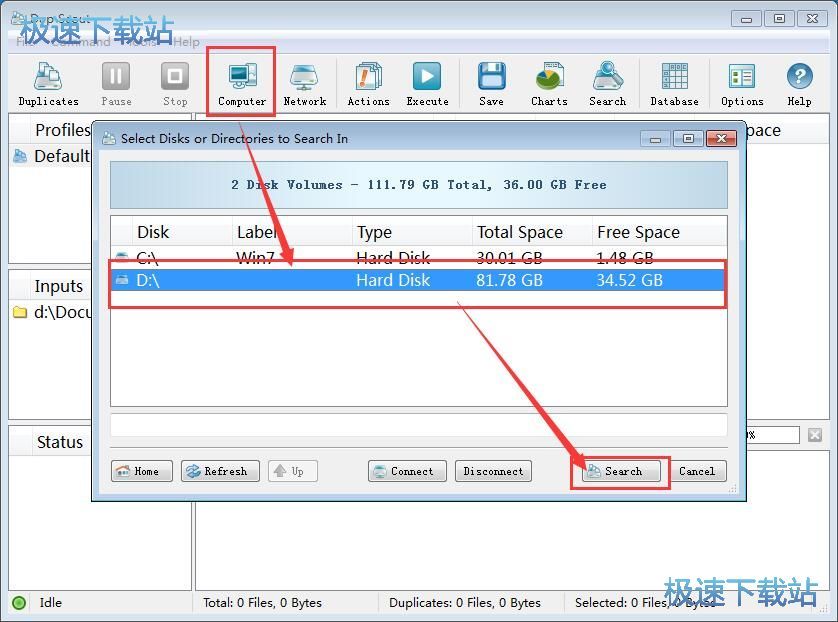This screenshot has height=622, width=838.
Task: Minimize the Select Disks dialog
Action: [655, 138]
